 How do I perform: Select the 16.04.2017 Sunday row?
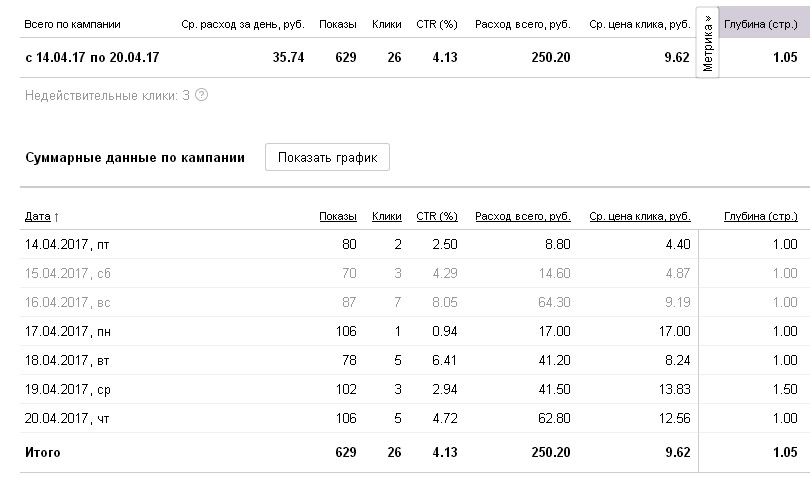(x=60, y=302)
